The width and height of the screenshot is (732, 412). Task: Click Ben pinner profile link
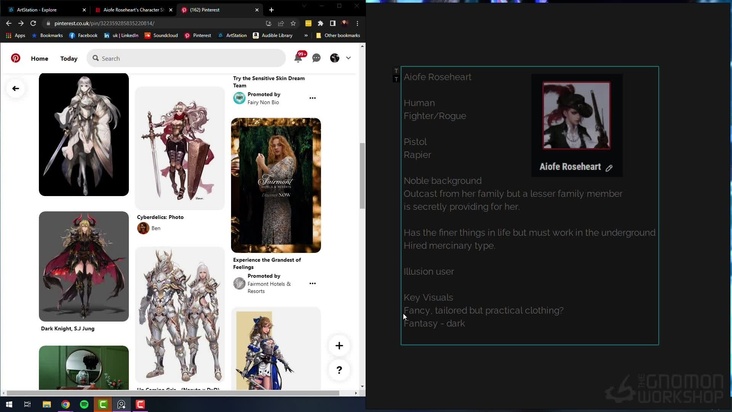(x=149, y=228)
